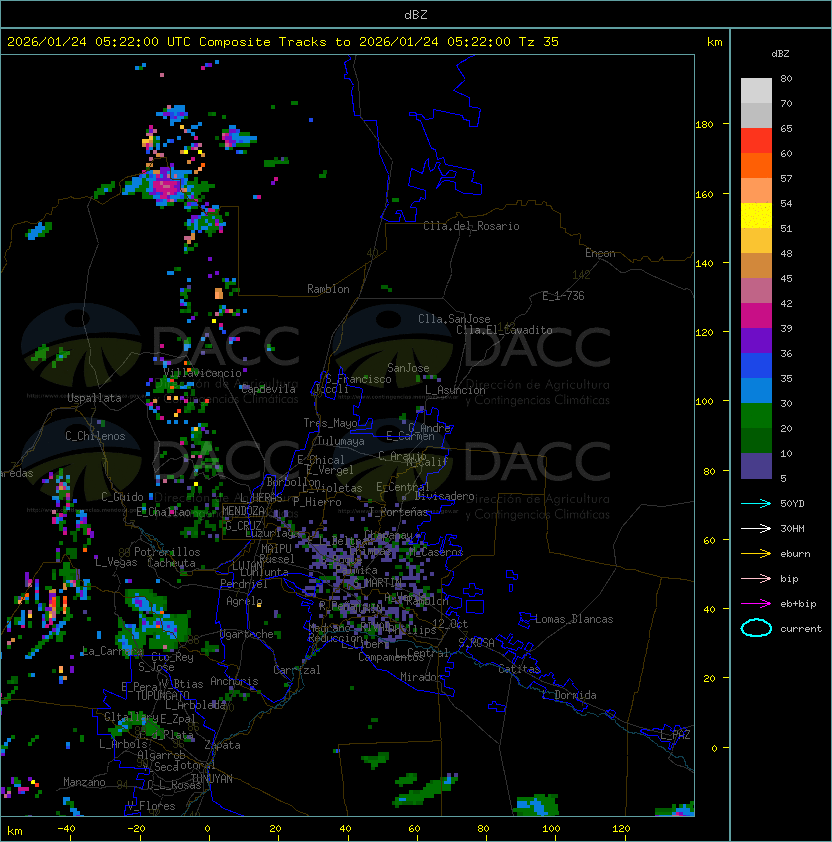Click the white 30HM track arrow icon
This screenshot has height=842, width=832.
coord(756,529)
